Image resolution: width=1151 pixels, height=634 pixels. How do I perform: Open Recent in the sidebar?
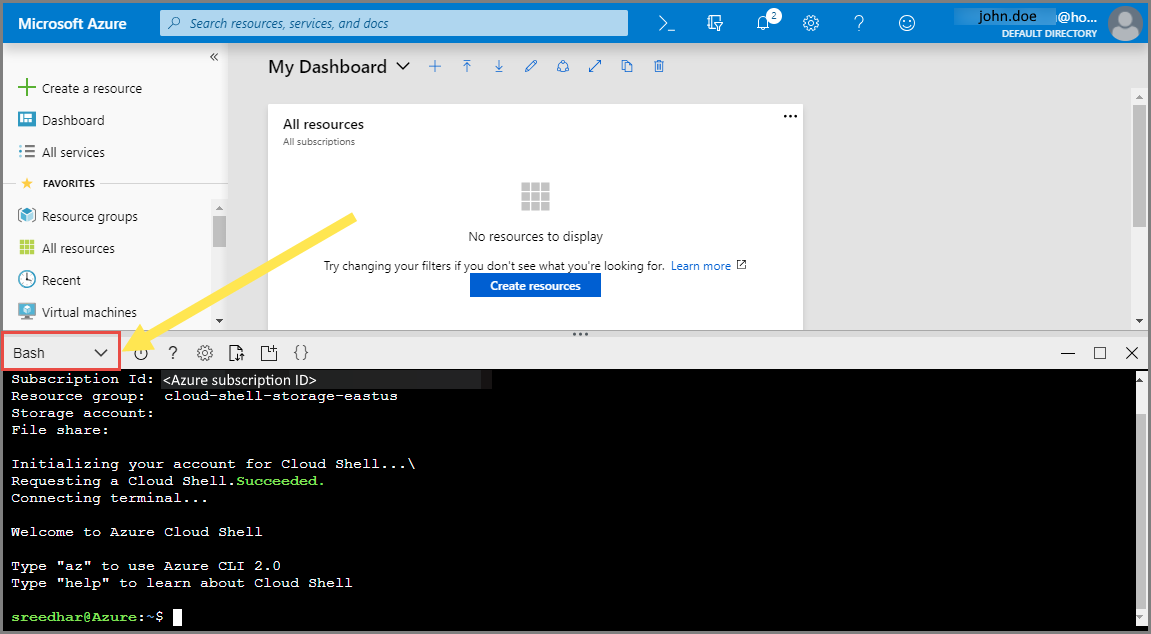coord(49,280)
